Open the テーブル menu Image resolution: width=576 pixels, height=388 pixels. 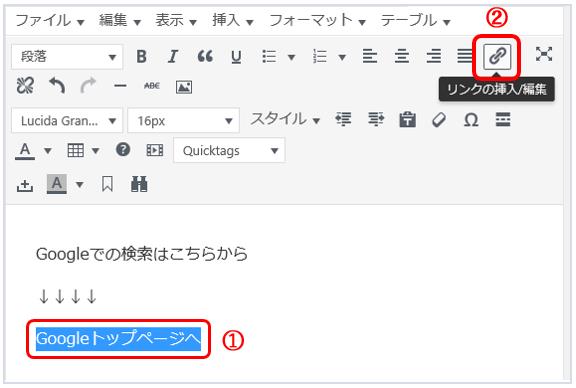(x=415, y=21)
